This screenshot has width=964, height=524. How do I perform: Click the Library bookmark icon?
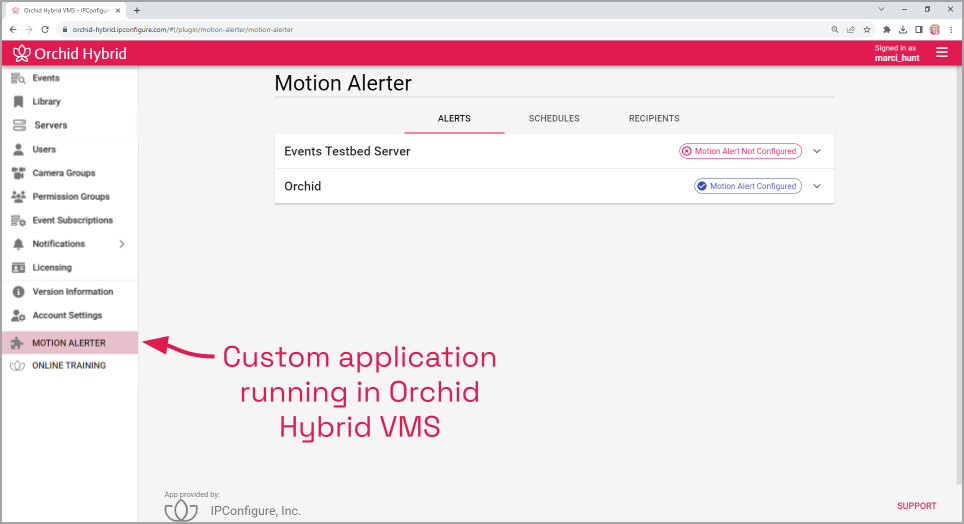tap(18, 101)
